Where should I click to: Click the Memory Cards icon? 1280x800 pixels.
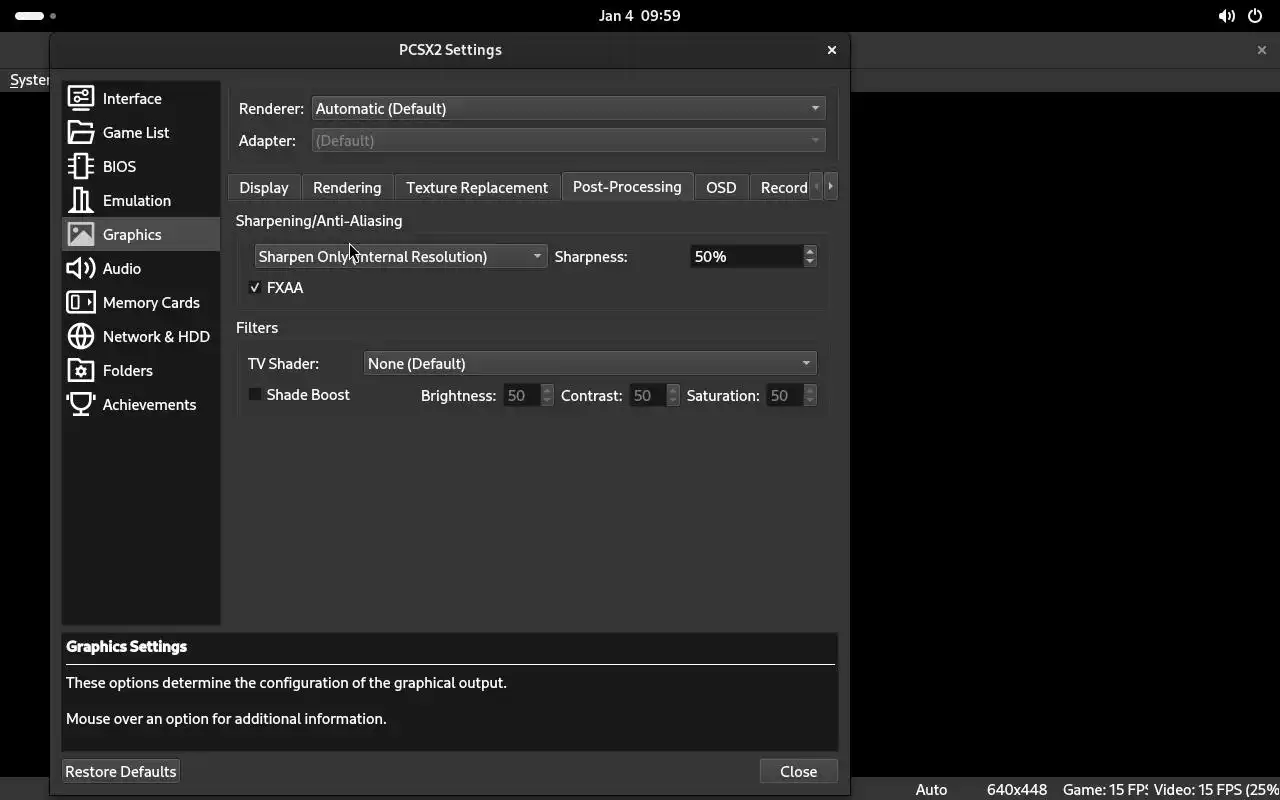click(x=81, y=302)
